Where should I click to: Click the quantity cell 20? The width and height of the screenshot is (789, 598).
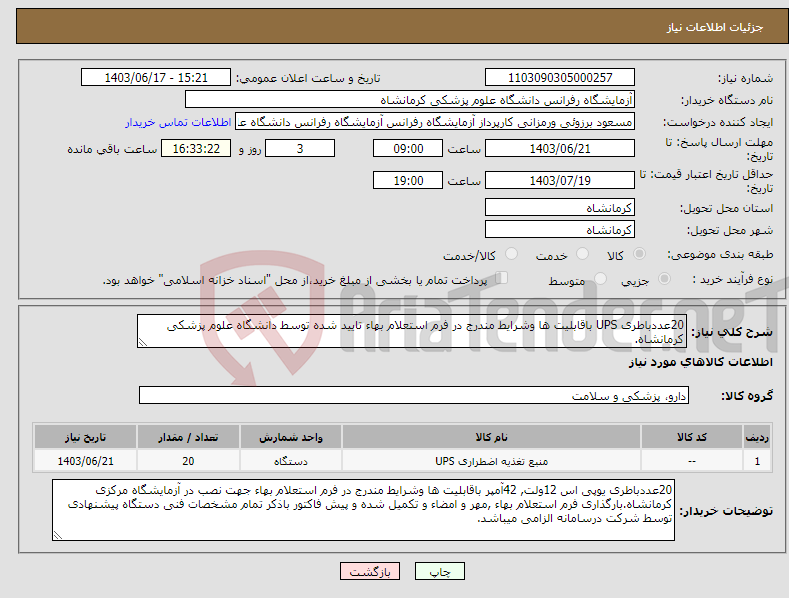tap(188, 461)
